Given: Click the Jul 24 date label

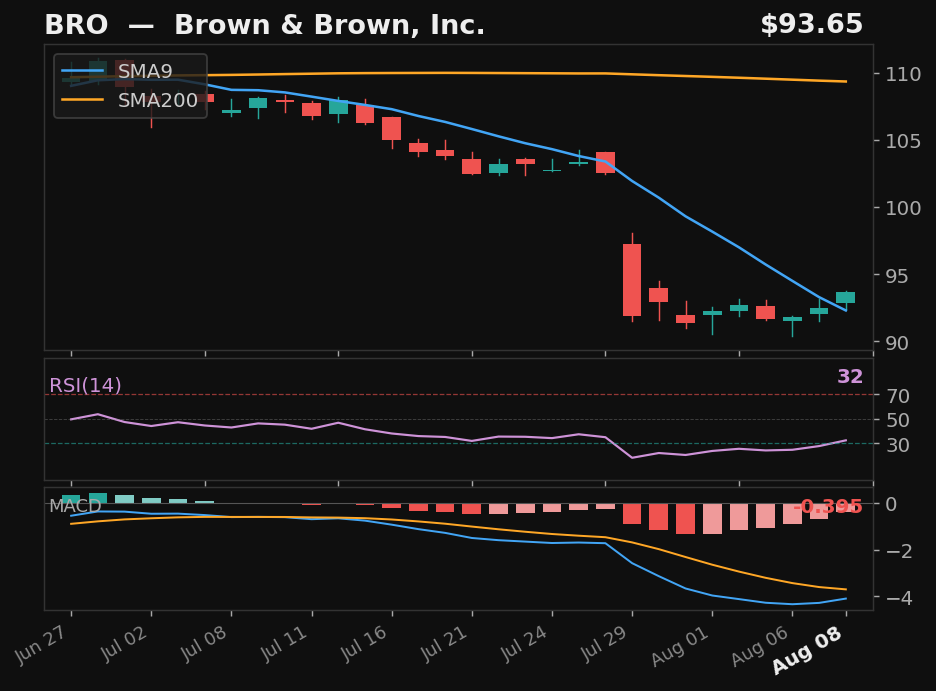Looking at the screenshot, I should (x=524, y=643).
